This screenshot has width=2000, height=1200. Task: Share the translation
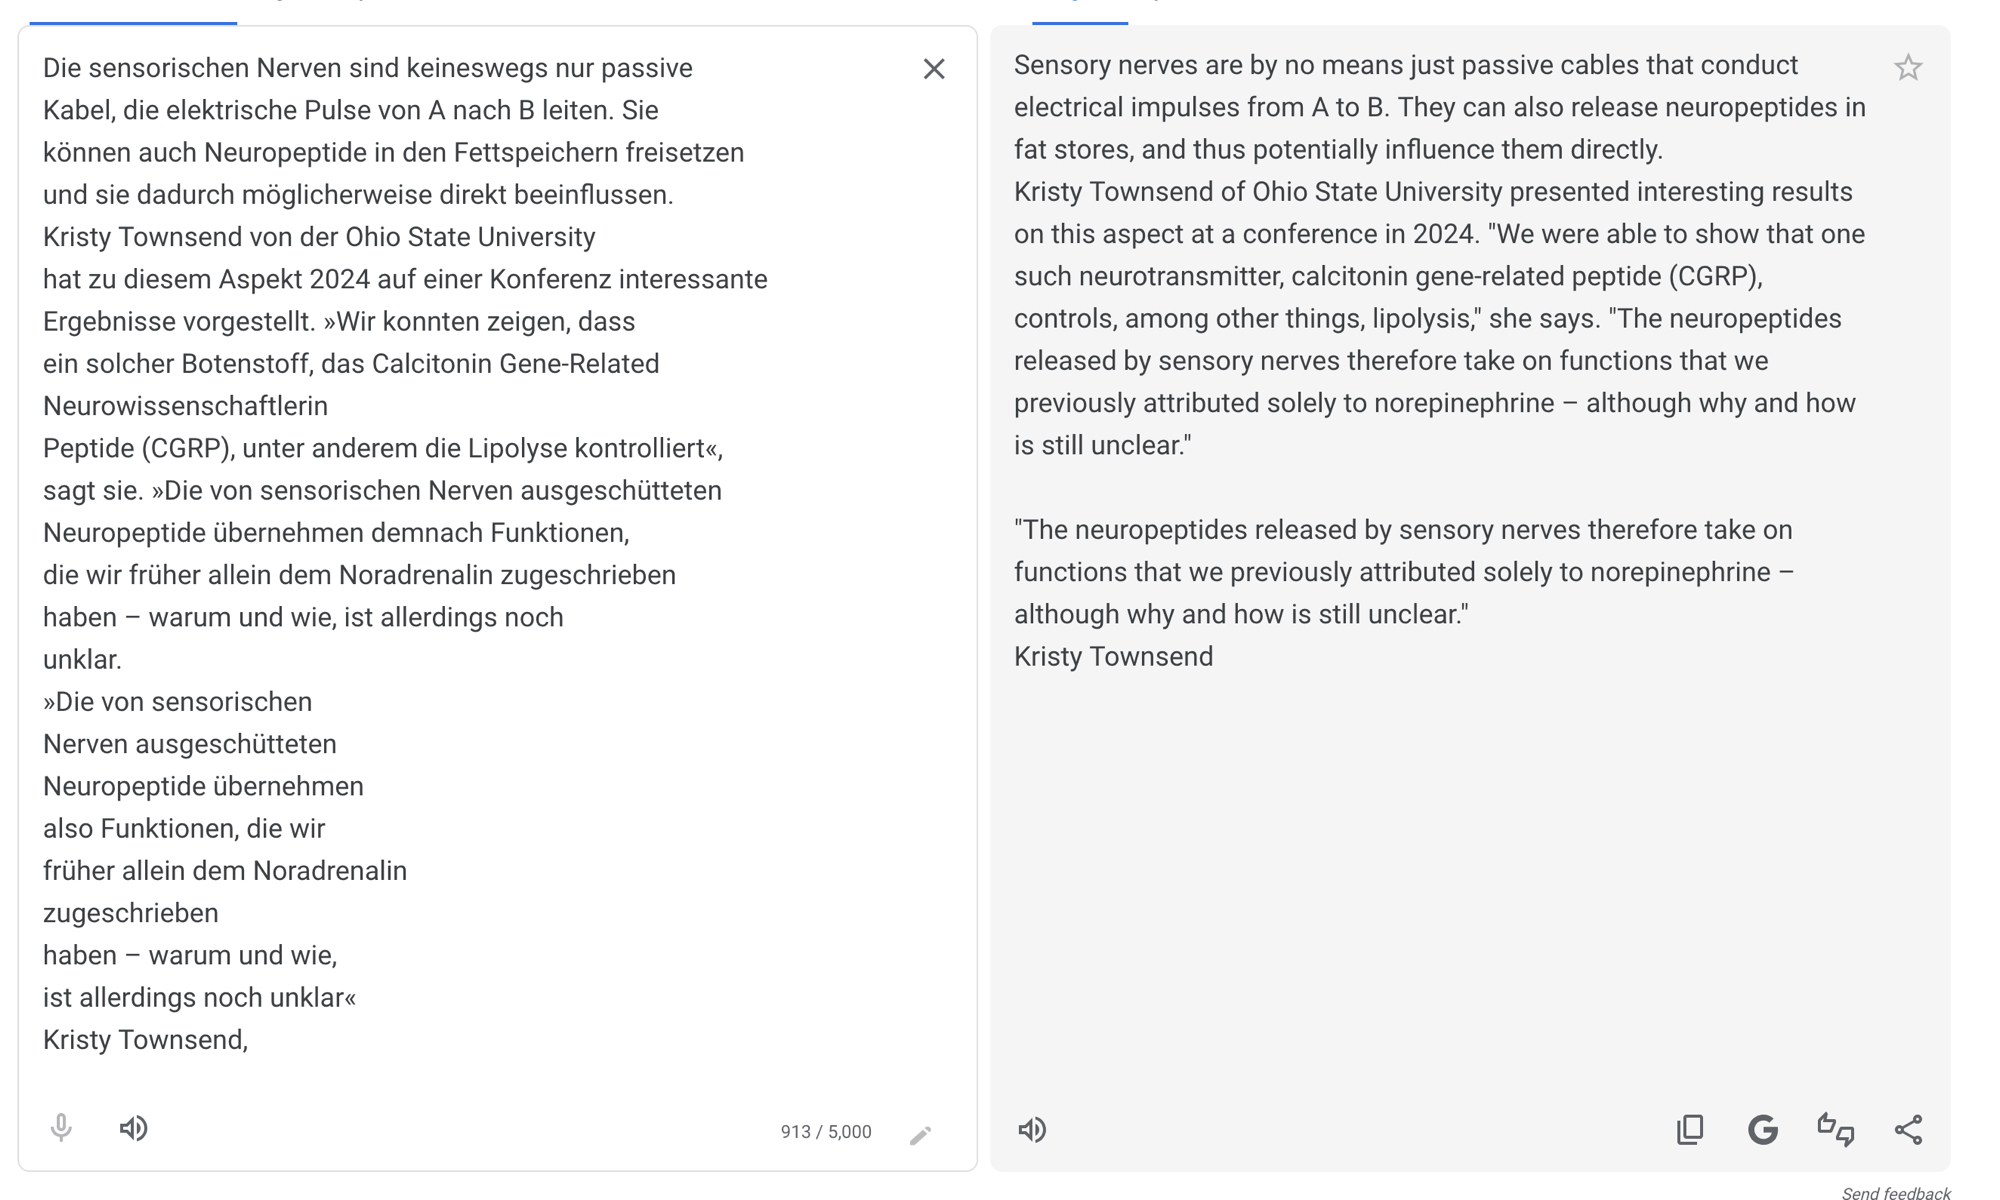tap(1908, 1130)
